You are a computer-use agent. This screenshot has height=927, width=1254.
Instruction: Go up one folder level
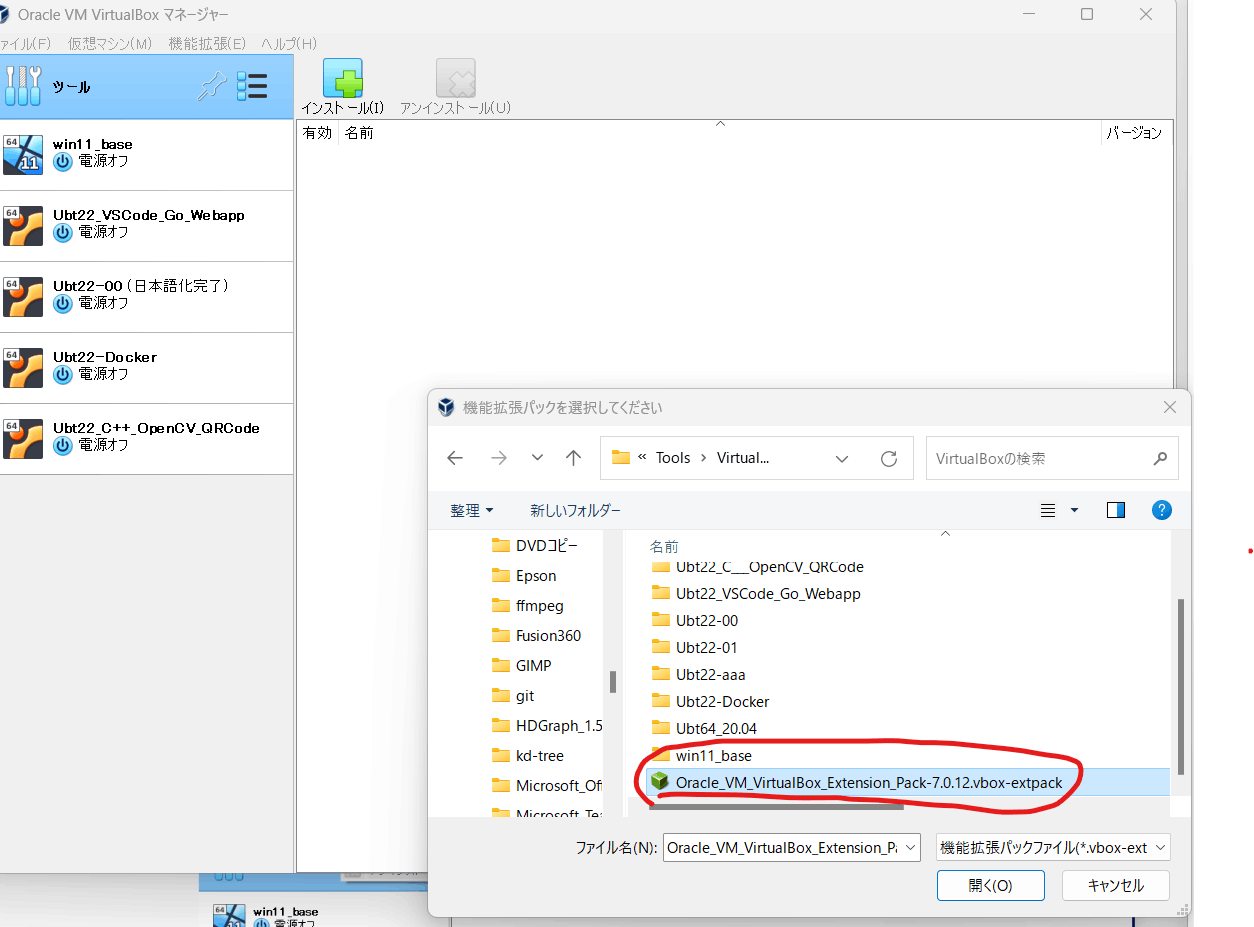573,458
